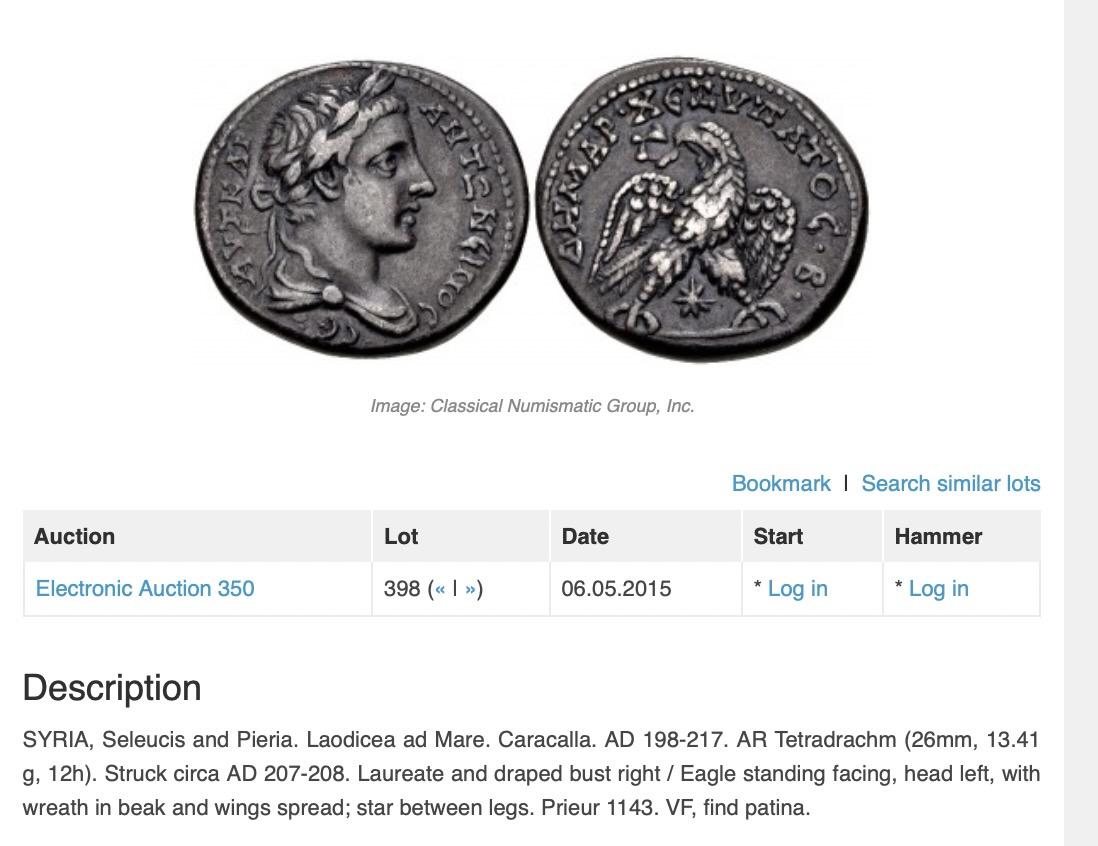The image size is (1098, 846).
Task: Log in to view Start price
Action: pyautogui.click(x=797, y=589)
